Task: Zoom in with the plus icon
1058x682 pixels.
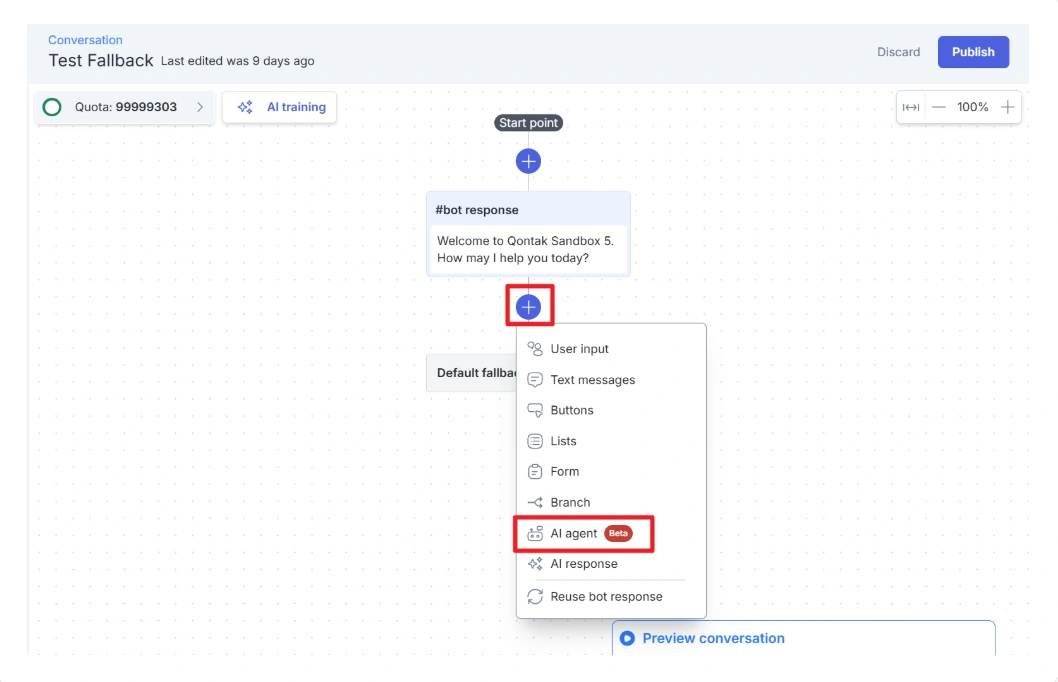Action: click(x=1007, y=107)
